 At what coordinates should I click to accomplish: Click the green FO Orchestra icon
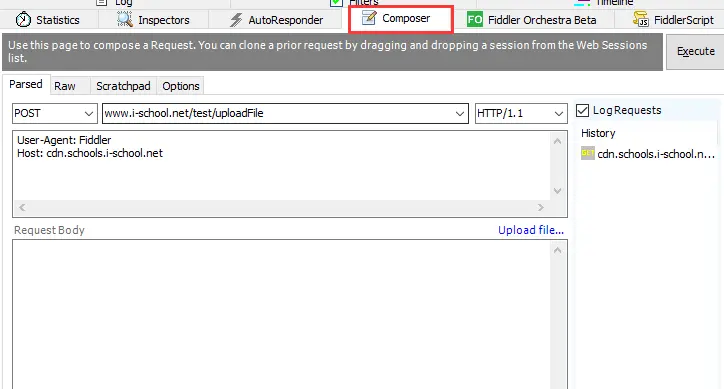pos(475,20)
